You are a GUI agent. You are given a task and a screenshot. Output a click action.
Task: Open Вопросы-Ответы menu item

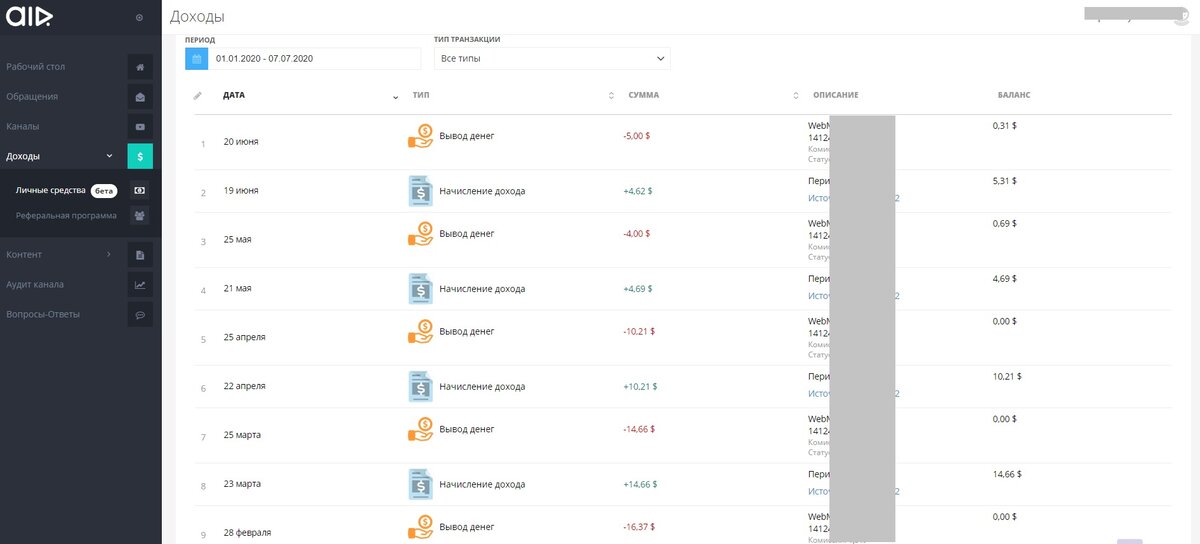[43, 314]
